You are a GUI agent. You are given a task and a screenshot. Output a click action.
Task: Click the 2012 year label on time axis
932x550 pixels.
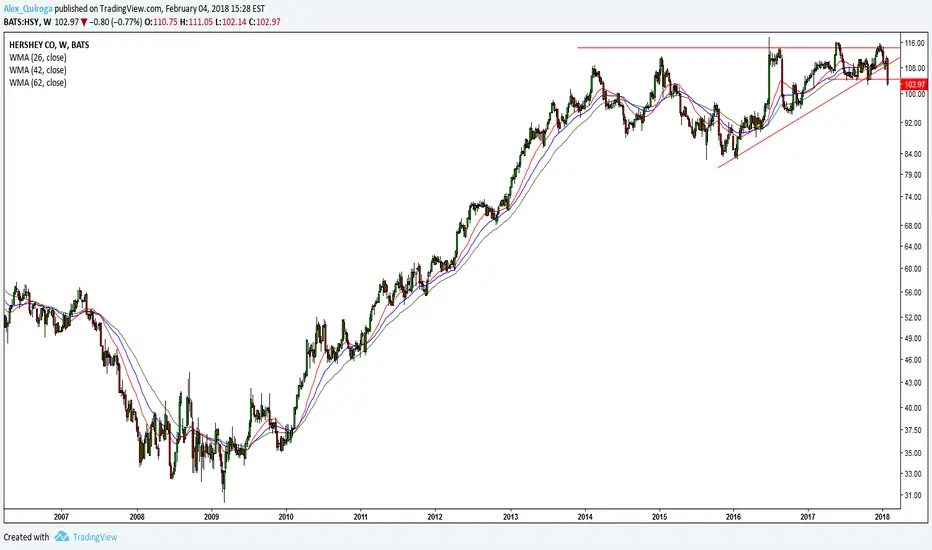pos(435,517)
